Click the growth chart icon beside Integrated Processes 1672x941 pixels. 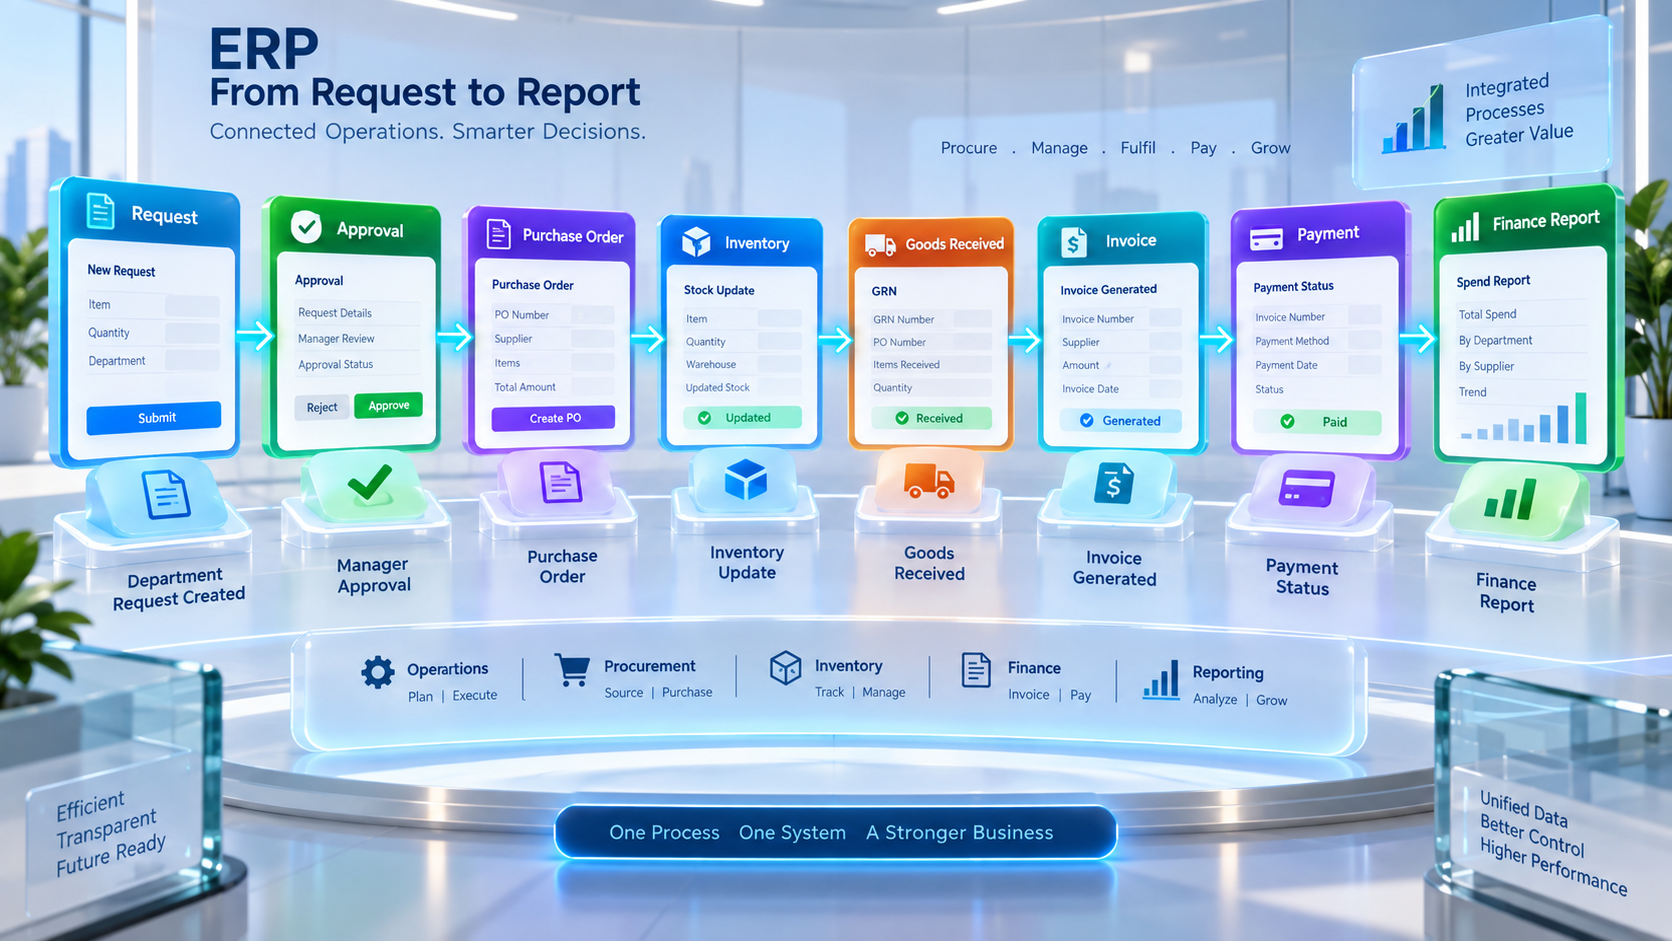(1414, 119)
